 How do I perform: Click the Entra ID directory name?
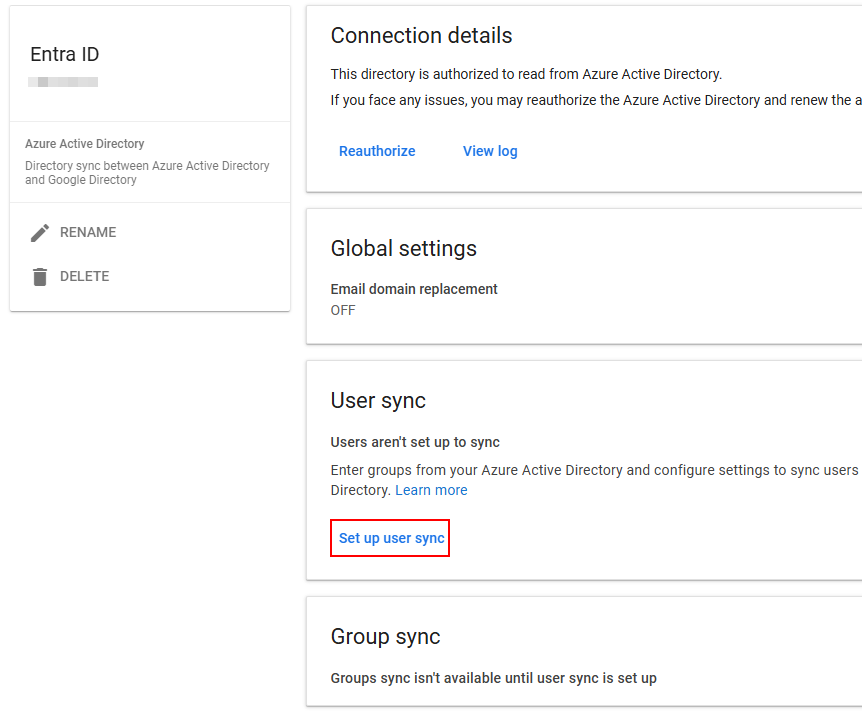(x=65, y=55)
